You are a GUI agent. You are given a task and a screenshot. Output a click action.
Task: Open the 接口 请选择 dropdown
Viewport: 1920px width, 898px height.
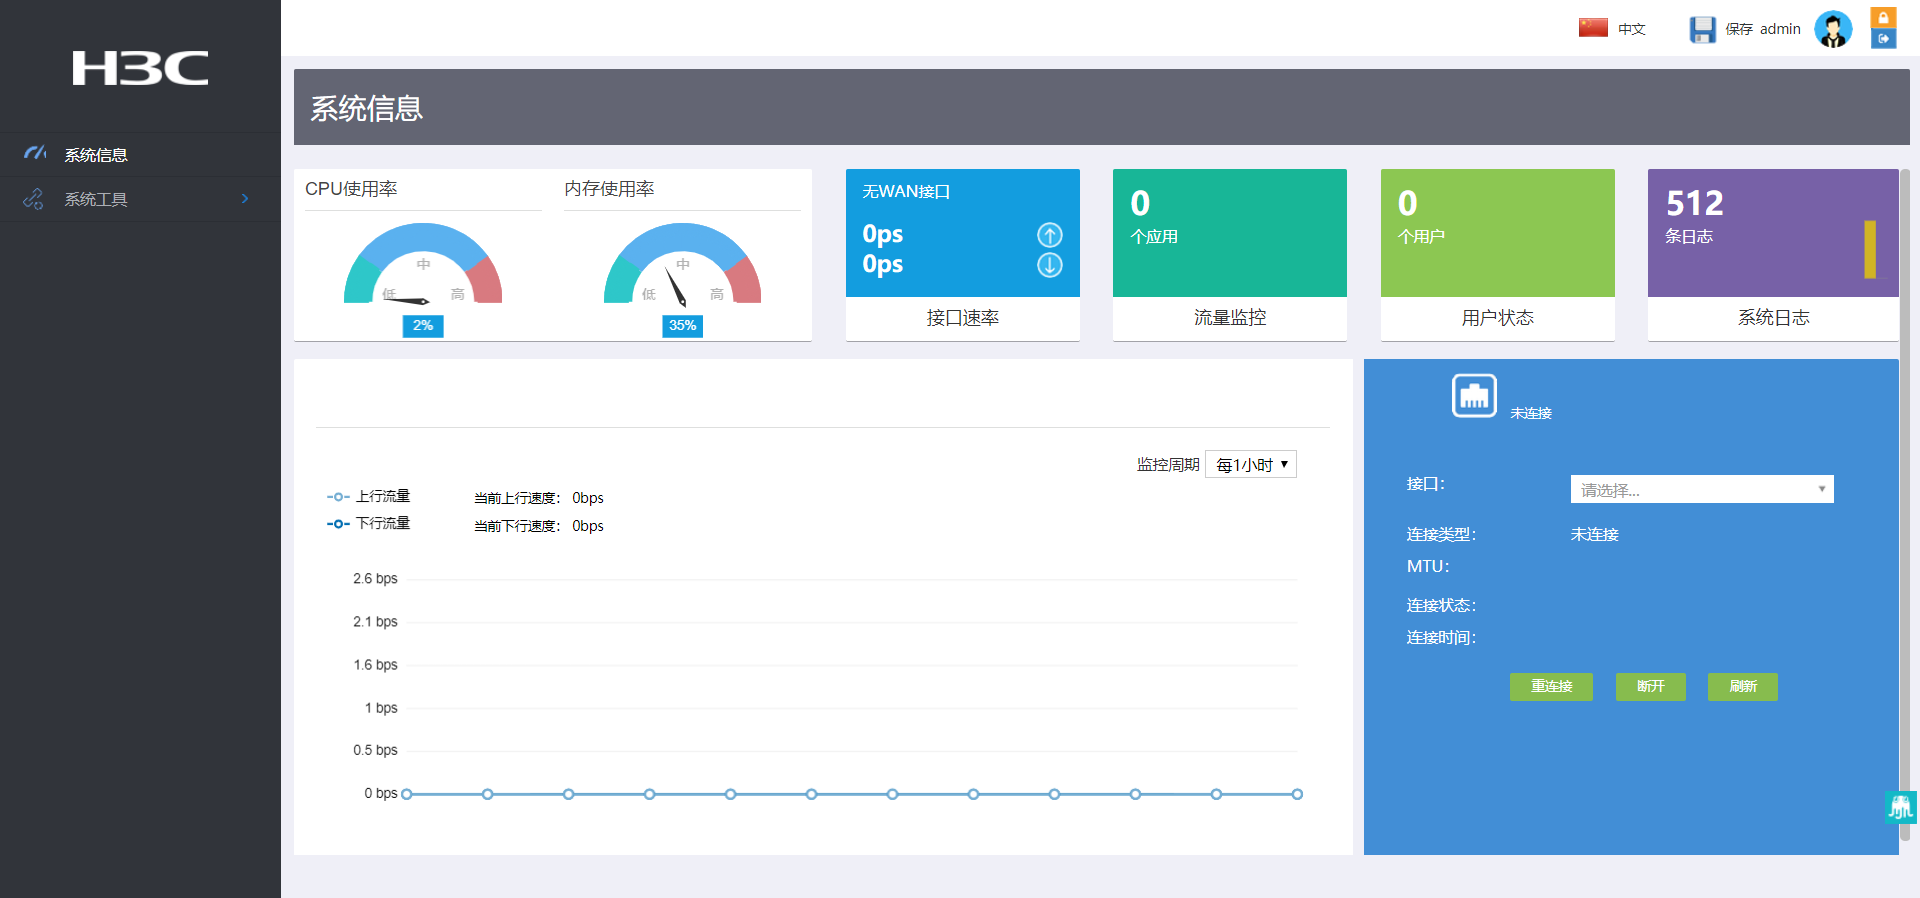1702,489
